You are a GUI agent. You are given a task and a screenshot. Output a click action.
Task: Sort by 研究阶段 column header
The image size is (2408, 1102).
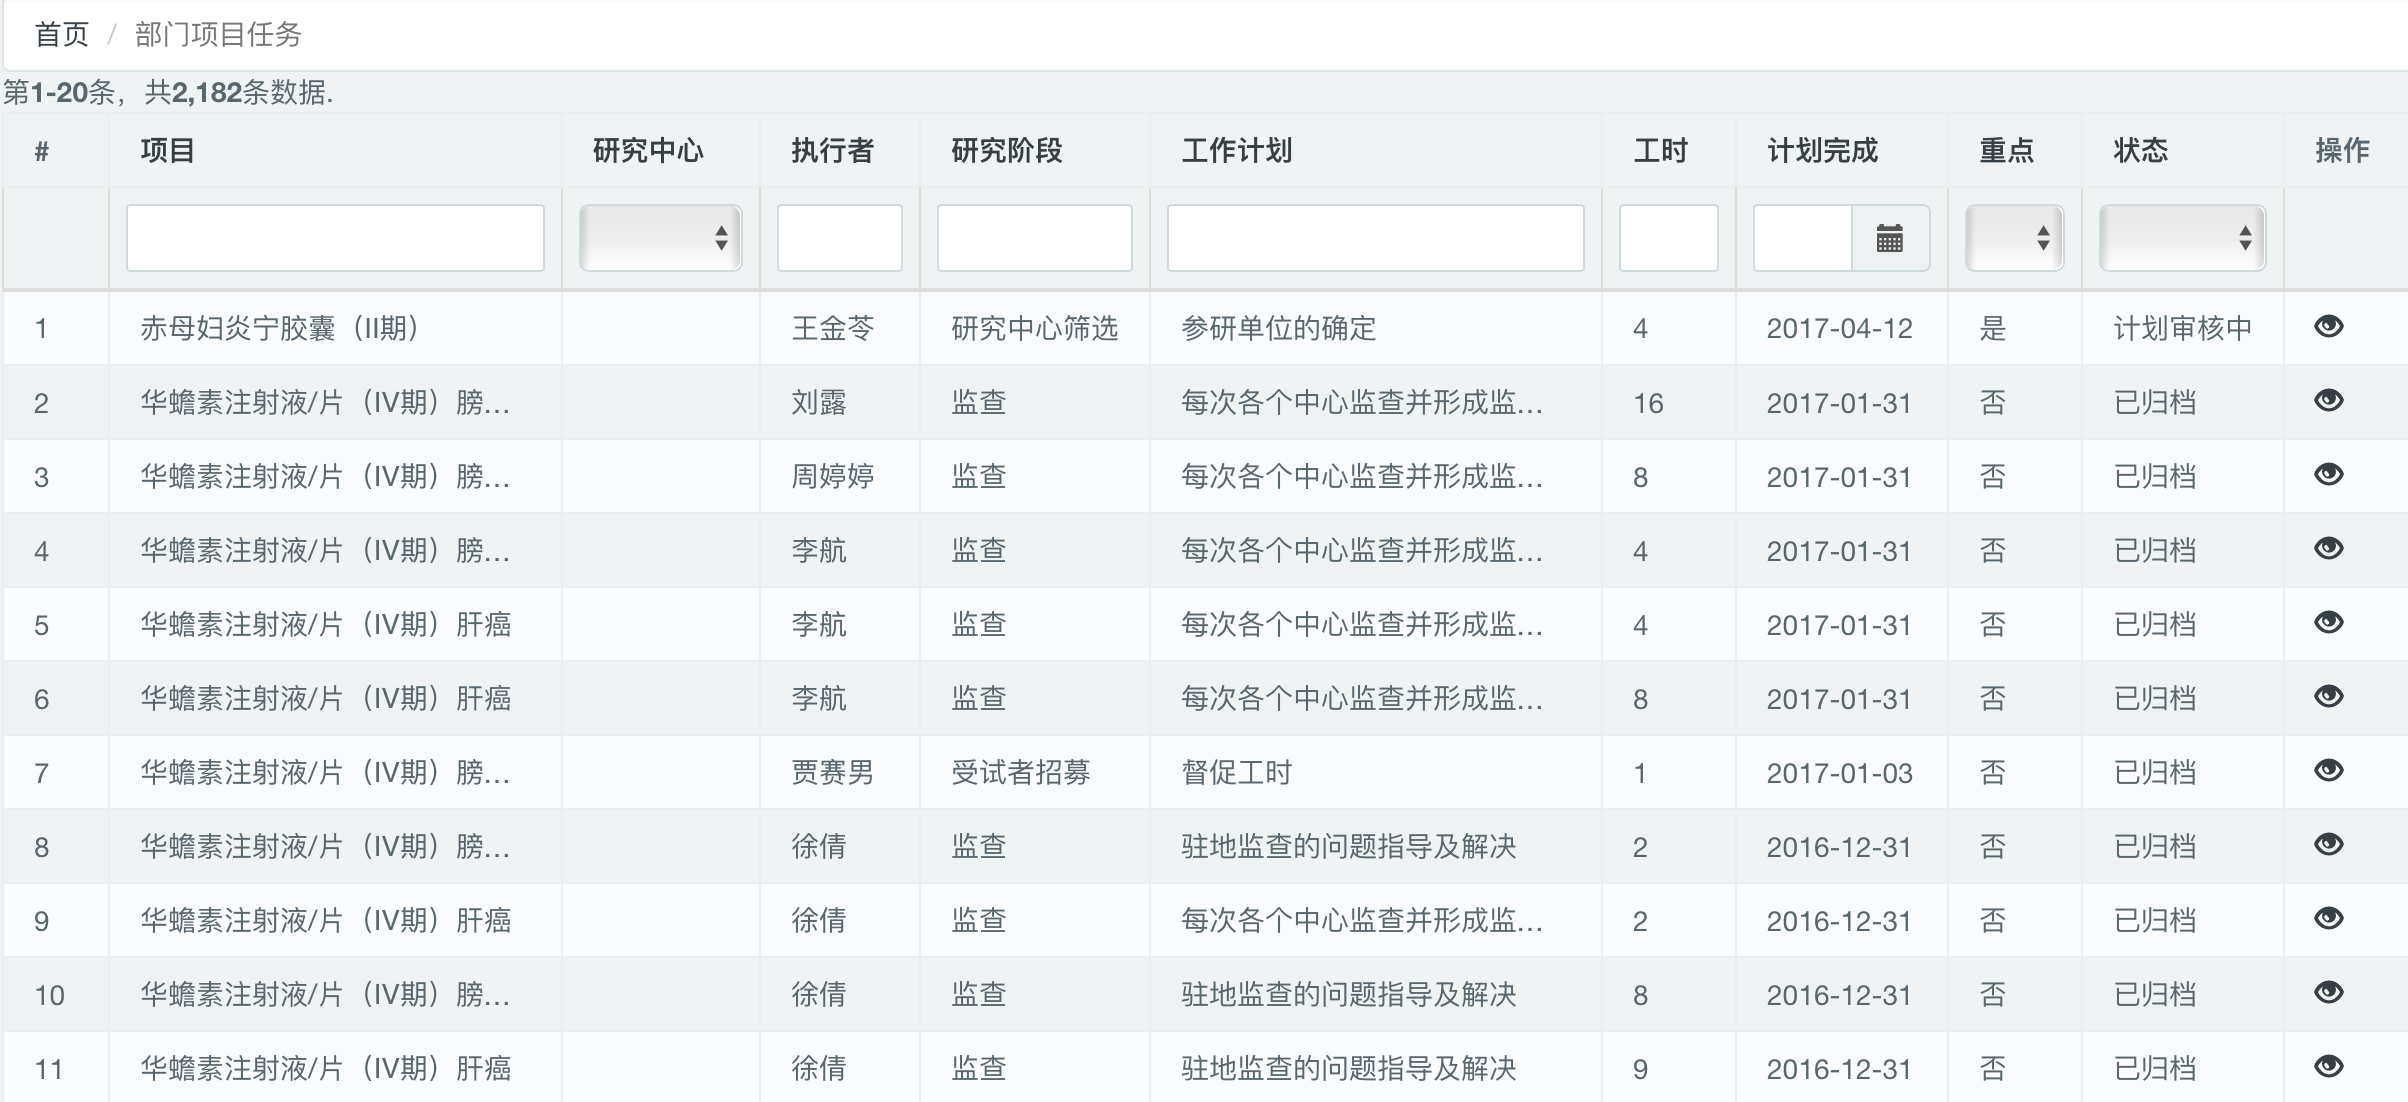(1006, 151)
